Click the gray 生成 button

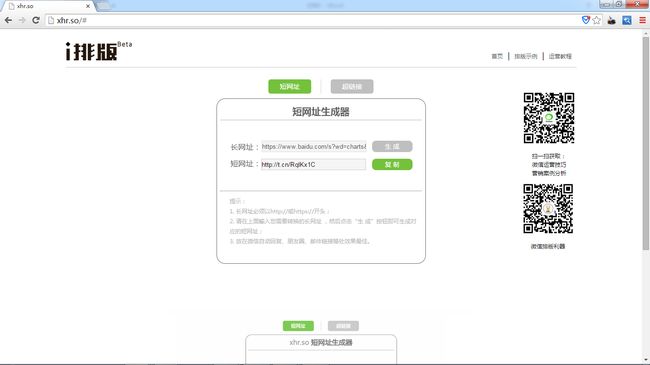click(x=392, y=146)
